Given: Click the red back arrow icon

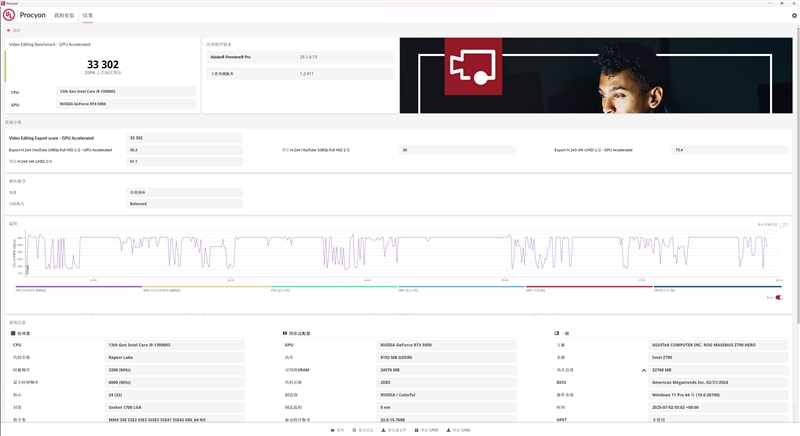Looking at the screenshot, I should tap(9, 31).
